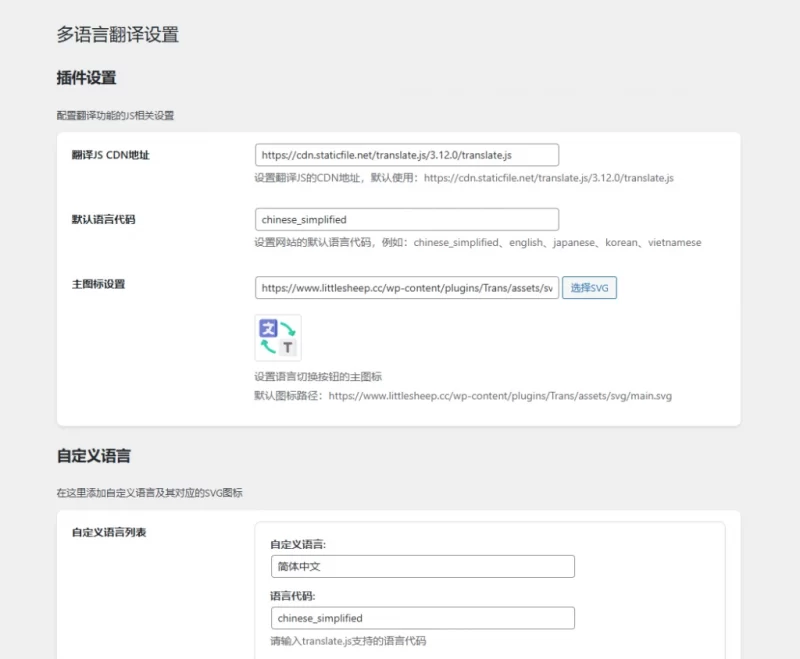The width and height of the screenshot is (800, 659).
Task: Click the 多语言翻译设置 page title
Action: 118,34
